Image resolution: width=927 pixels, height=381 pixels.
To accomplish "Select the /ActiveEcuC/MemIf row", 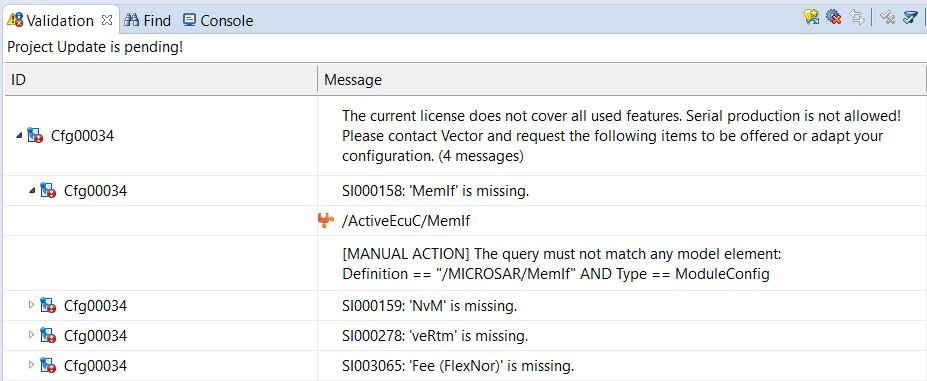I will (464, 221).
